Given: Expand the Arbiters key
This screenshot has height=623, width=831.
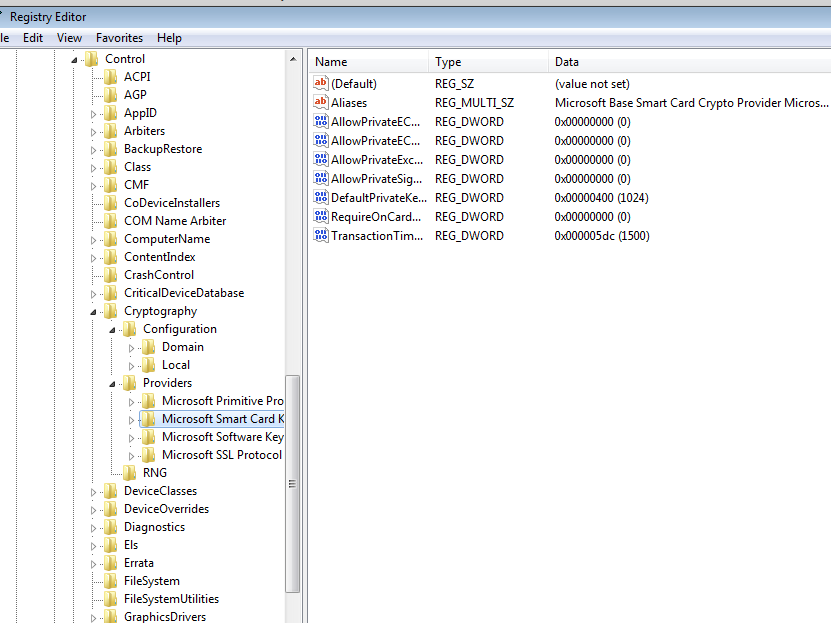Looking at the screenshot, I should [93, 132].
